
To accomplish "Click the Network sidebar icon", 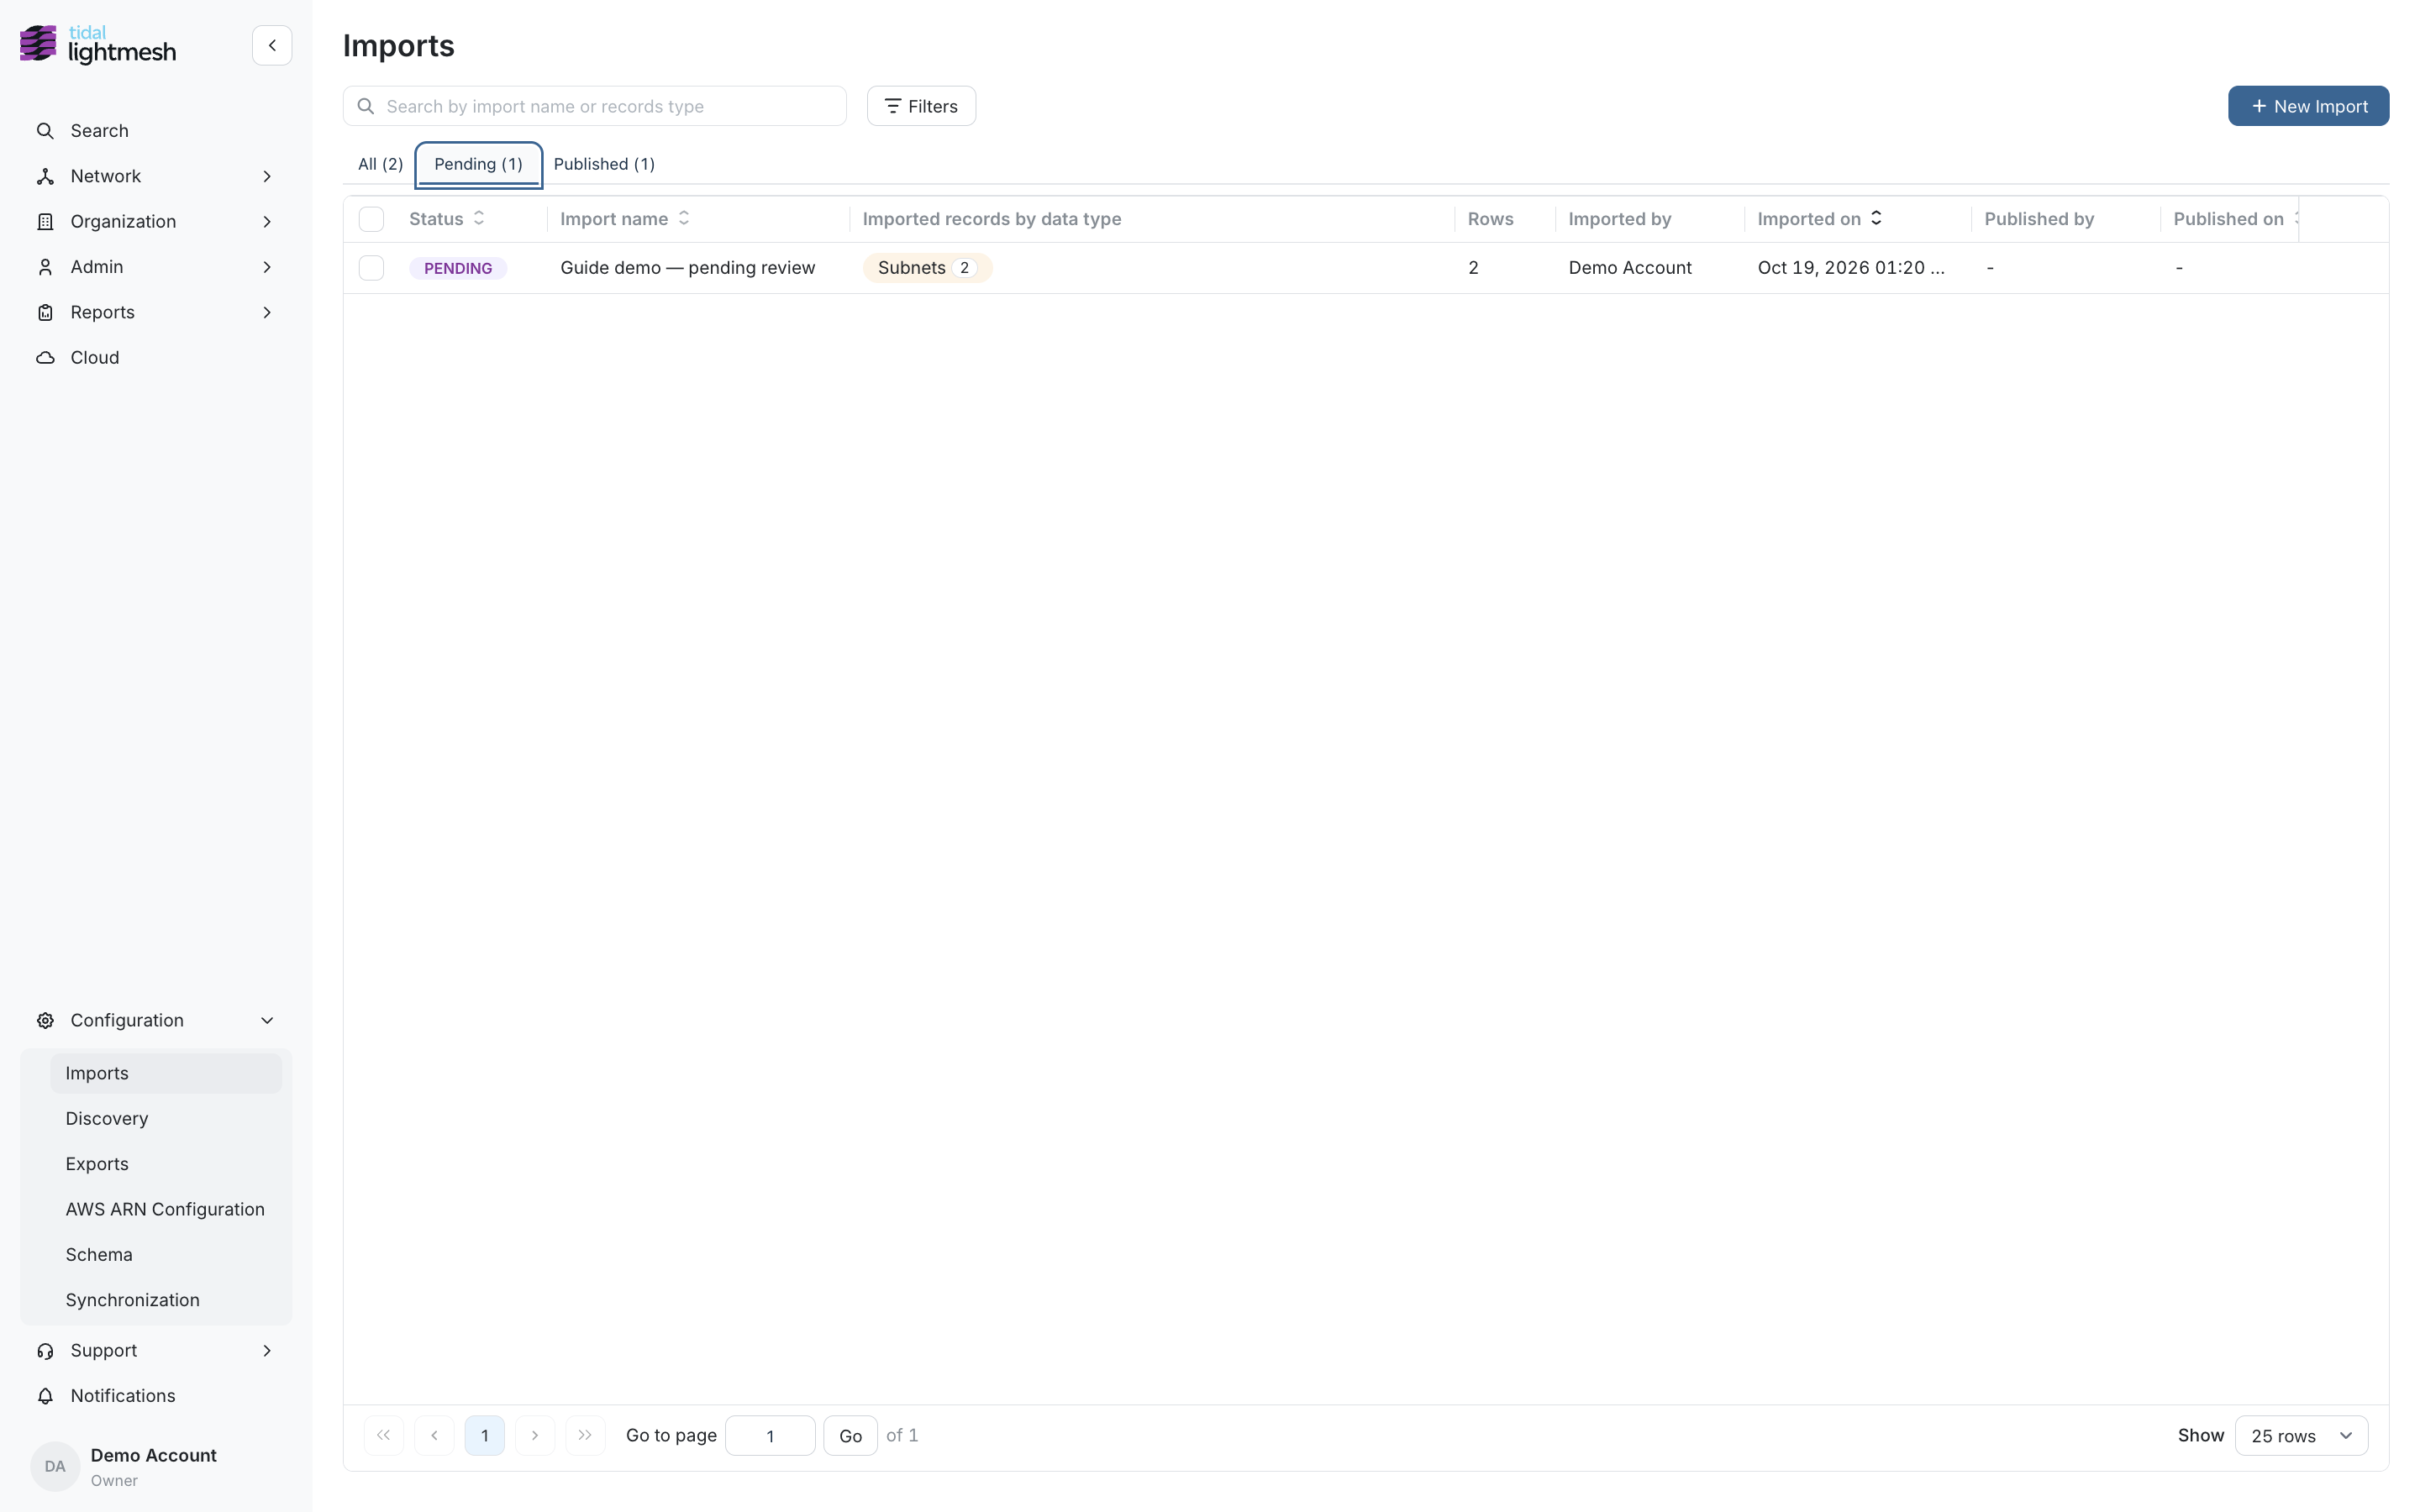I will pyautogui.click(x=45, y=176).
